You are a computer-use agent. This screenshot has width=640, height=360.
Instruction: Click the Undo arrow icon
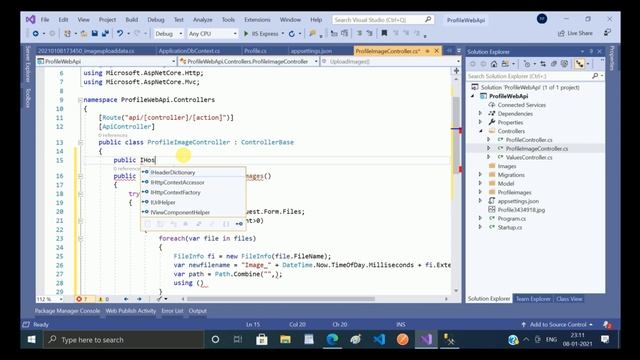tap(120, 33)
